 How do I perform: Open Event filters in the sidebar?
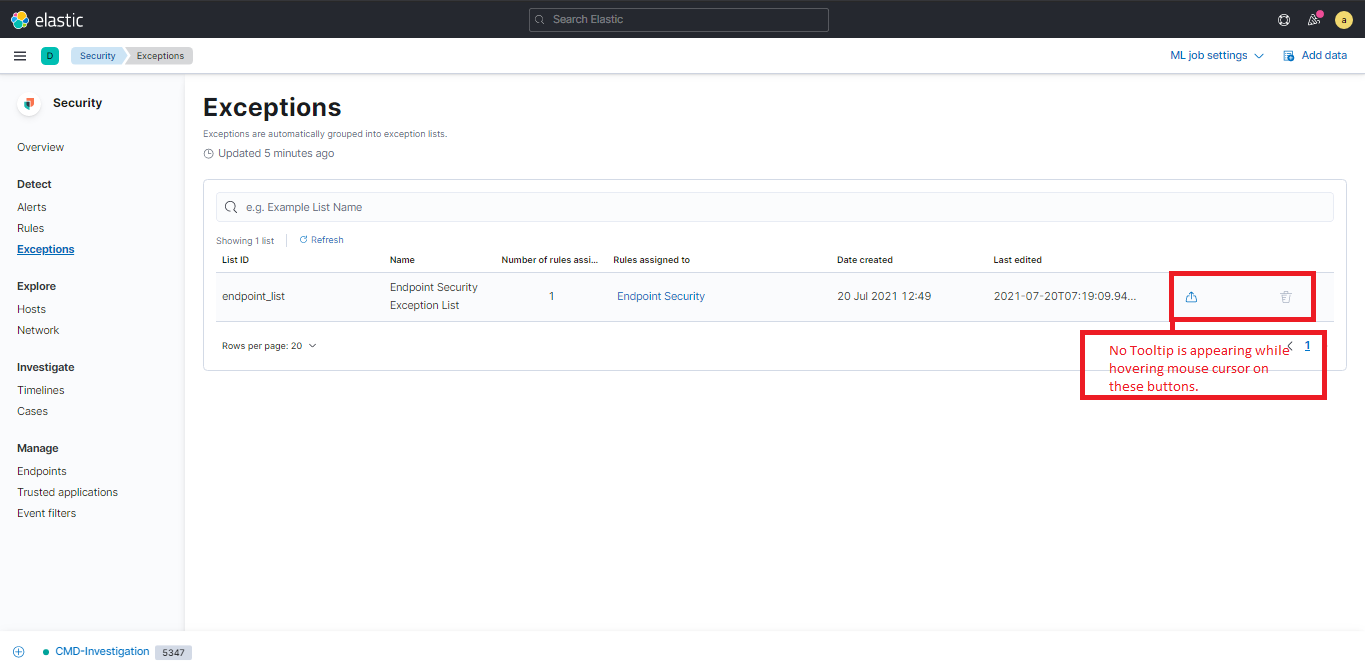(46, 513)
